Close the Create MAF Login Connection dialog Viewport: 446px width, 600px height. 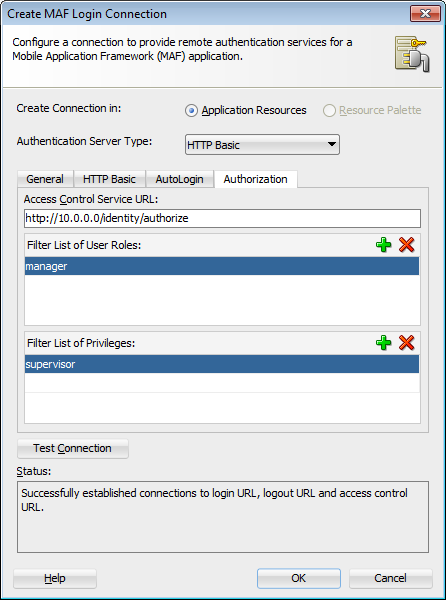[425, 14]
